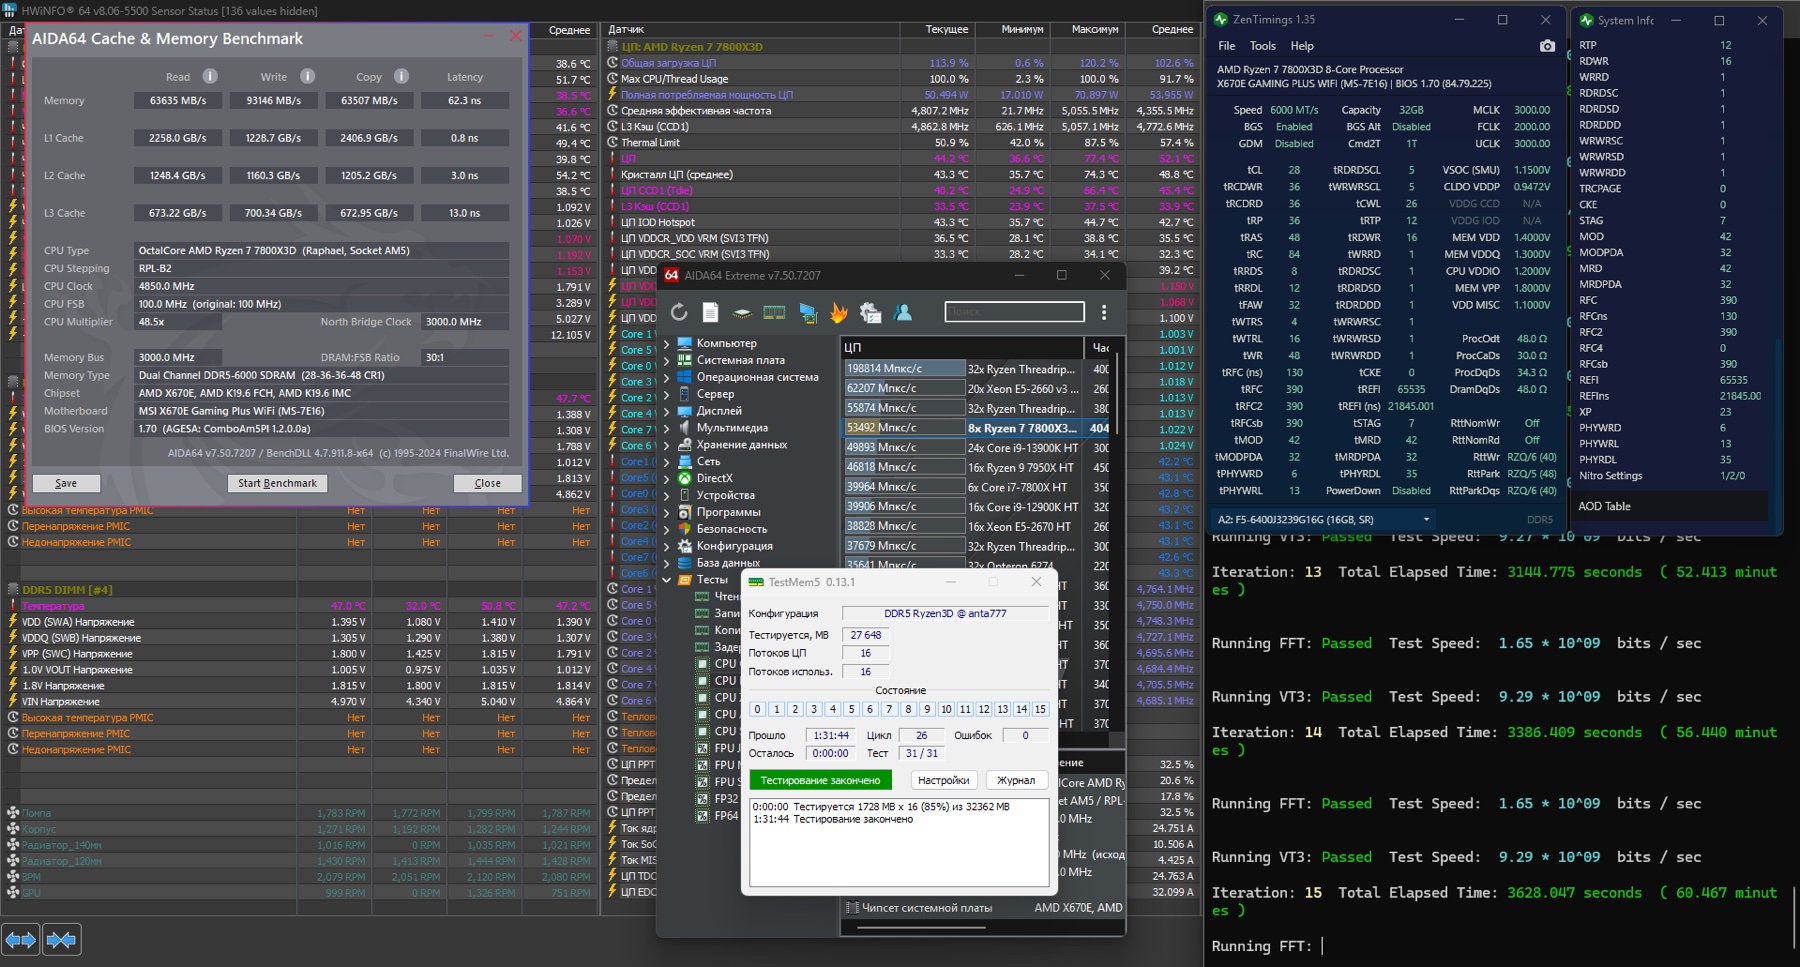
Task: Click the HWiNFO left-right arrows button
Action: [21, 940]
